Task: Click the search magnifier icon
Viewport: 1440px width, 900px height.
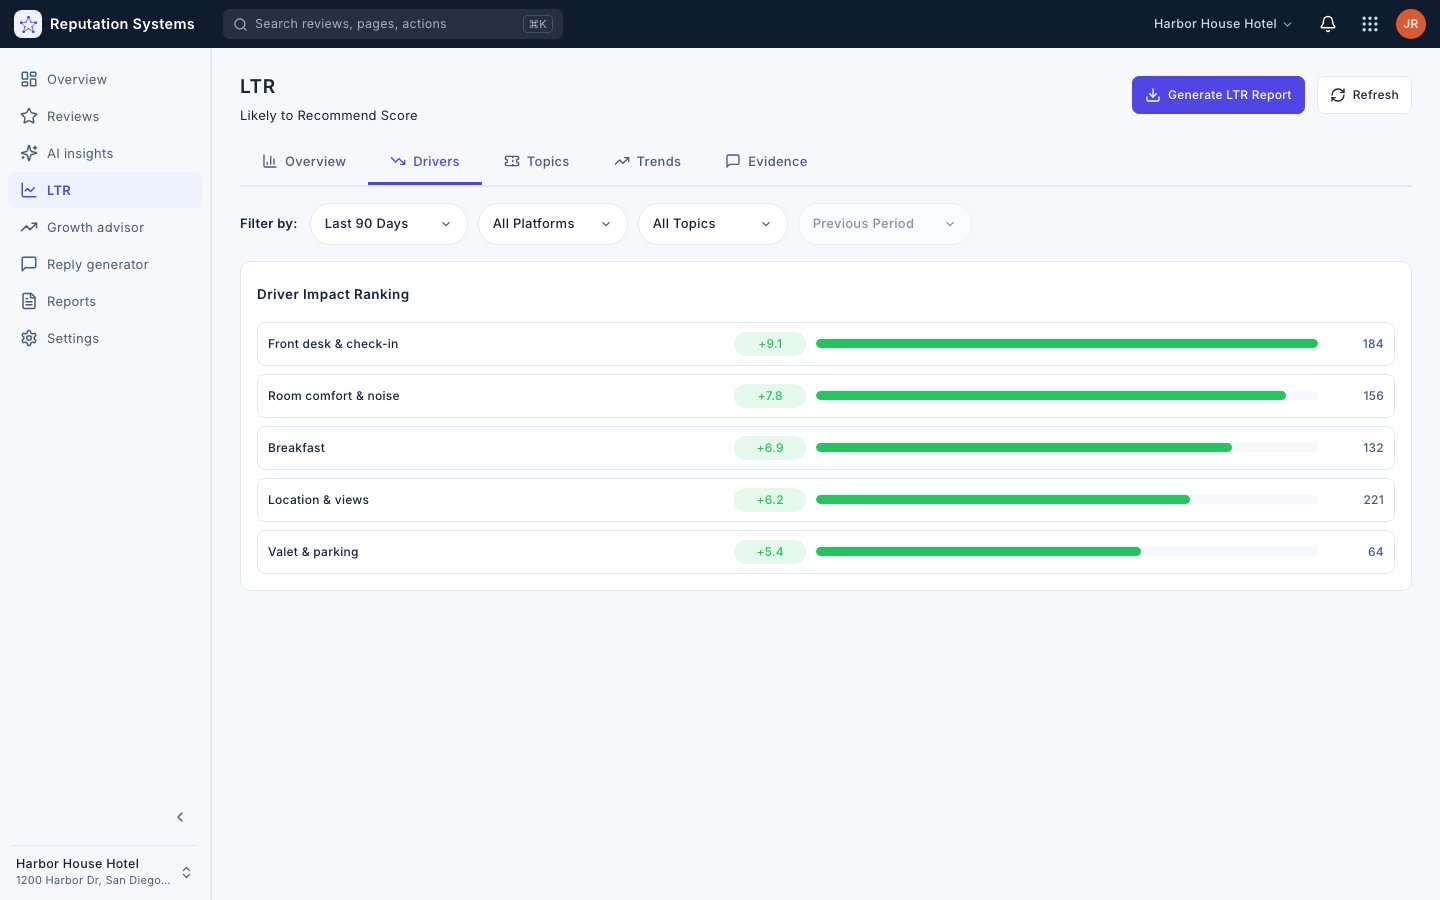Action: 240,24
